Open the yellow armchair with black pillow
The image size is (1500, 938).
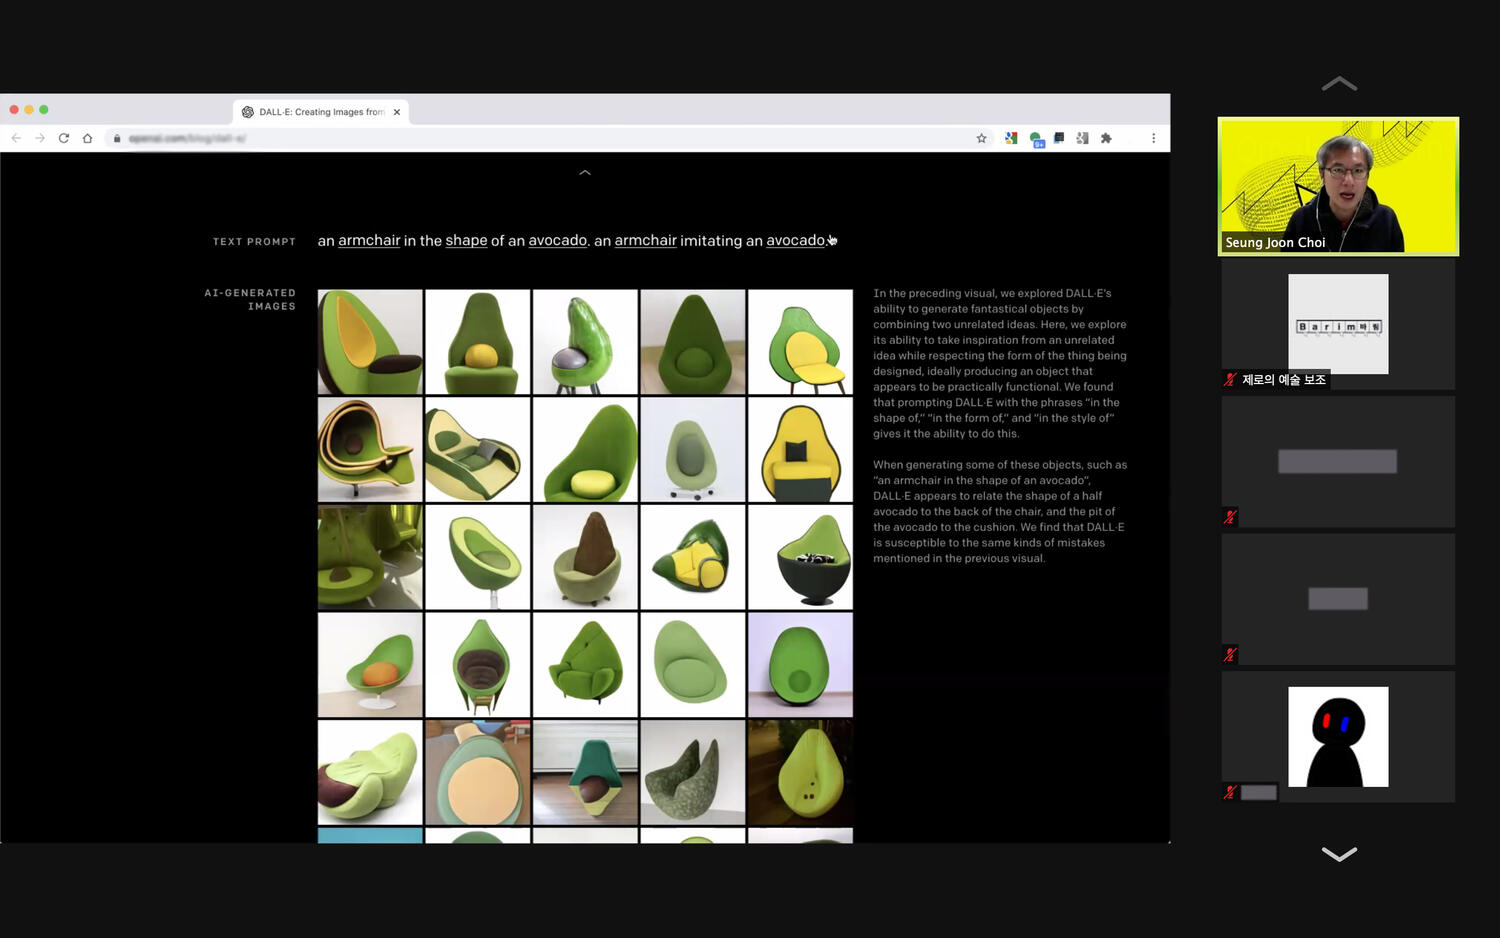[800, 450]
